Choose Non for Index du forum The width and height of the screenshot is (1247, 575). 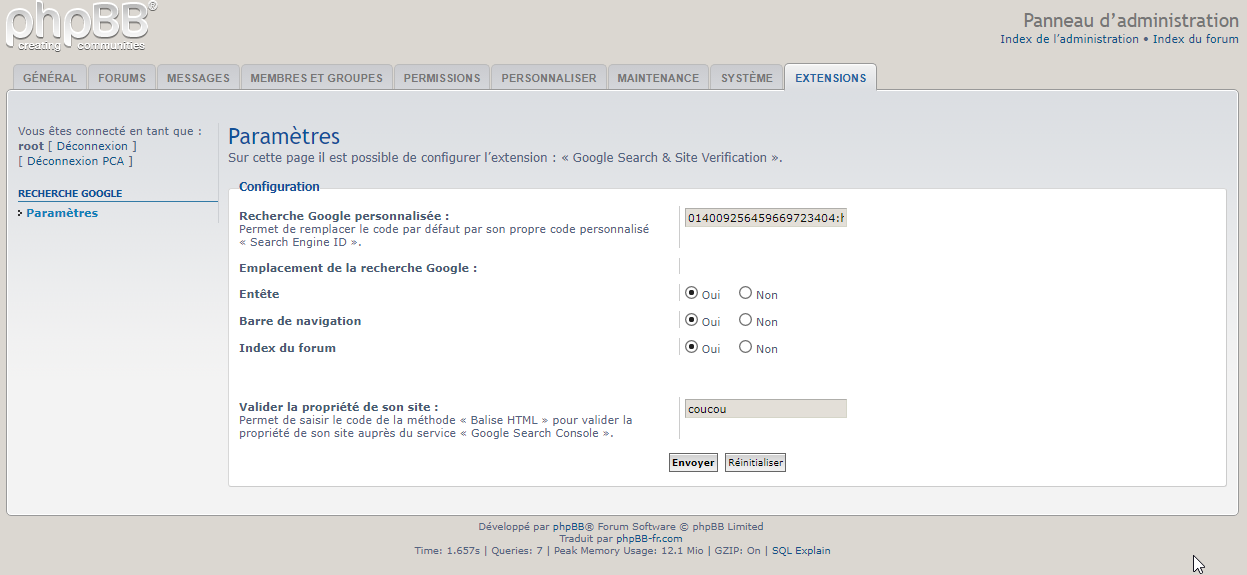pyautogui.click(x=745, y=348)
